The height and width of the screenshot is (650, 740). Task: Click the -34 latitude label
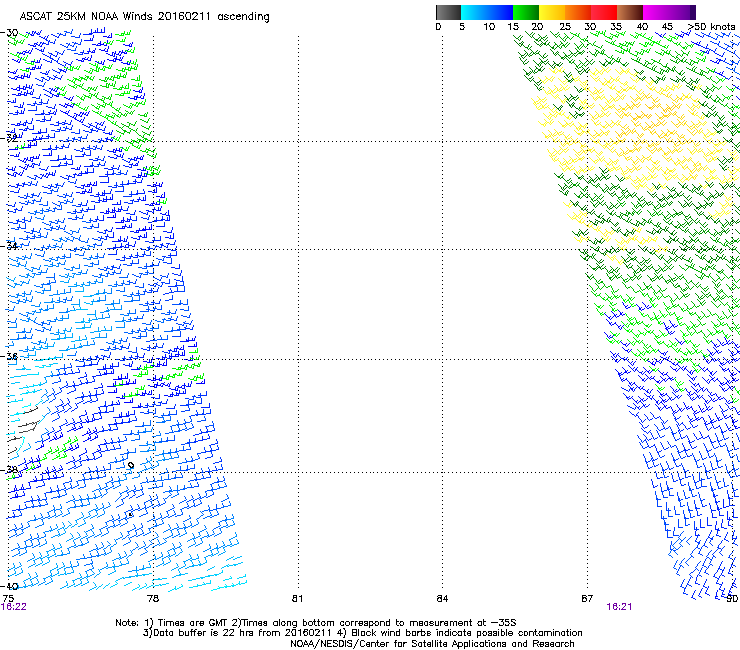point(9,246)
